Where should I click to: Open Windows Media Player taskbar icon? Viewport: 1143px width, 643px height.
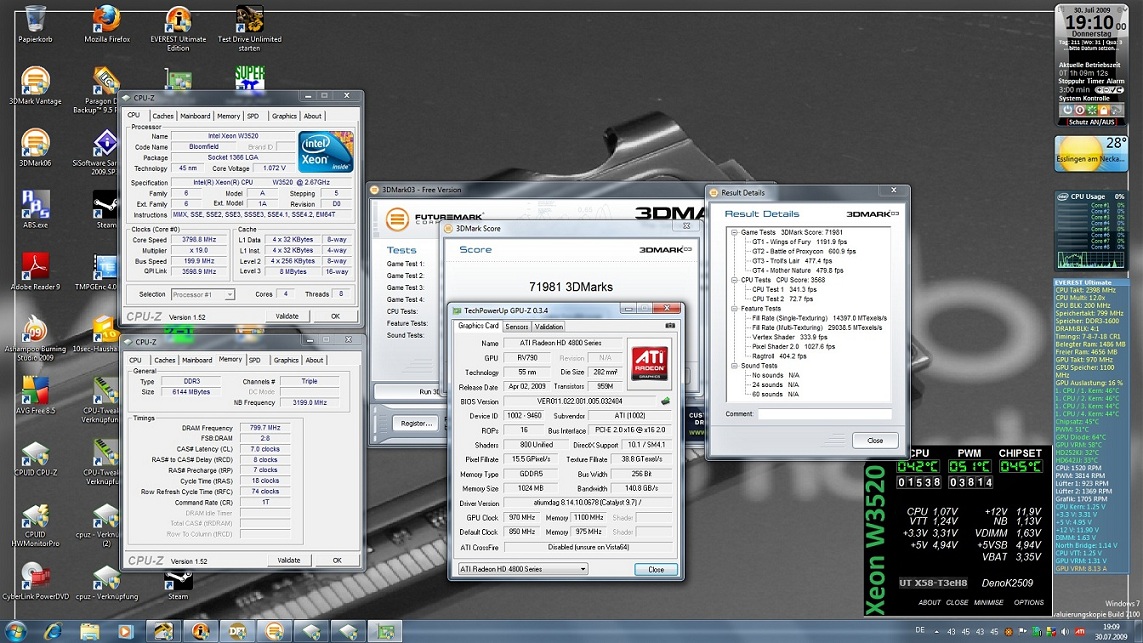125,631
